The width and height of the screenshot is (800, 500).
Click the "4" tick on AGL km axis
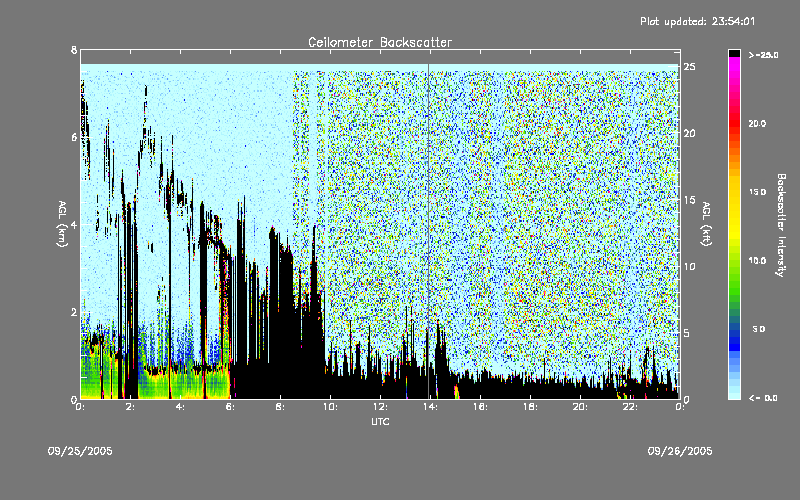(74, 224)
